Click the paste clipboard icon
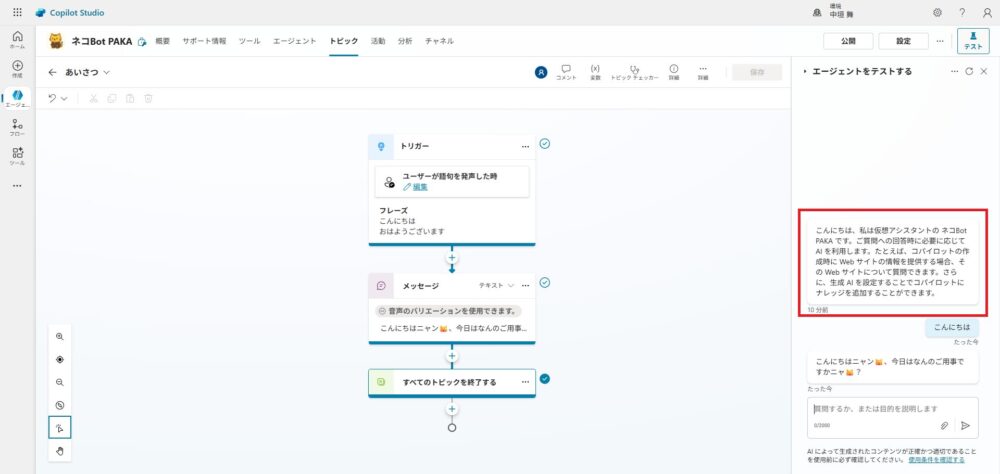The height and width of the screenshot is (474, 1000). pyautogui.click(x=130, y=98)
